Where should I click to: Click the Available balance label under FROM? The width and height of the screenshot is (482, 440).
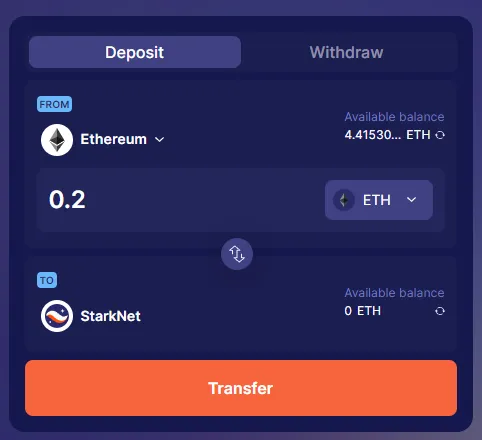(394, 117)
